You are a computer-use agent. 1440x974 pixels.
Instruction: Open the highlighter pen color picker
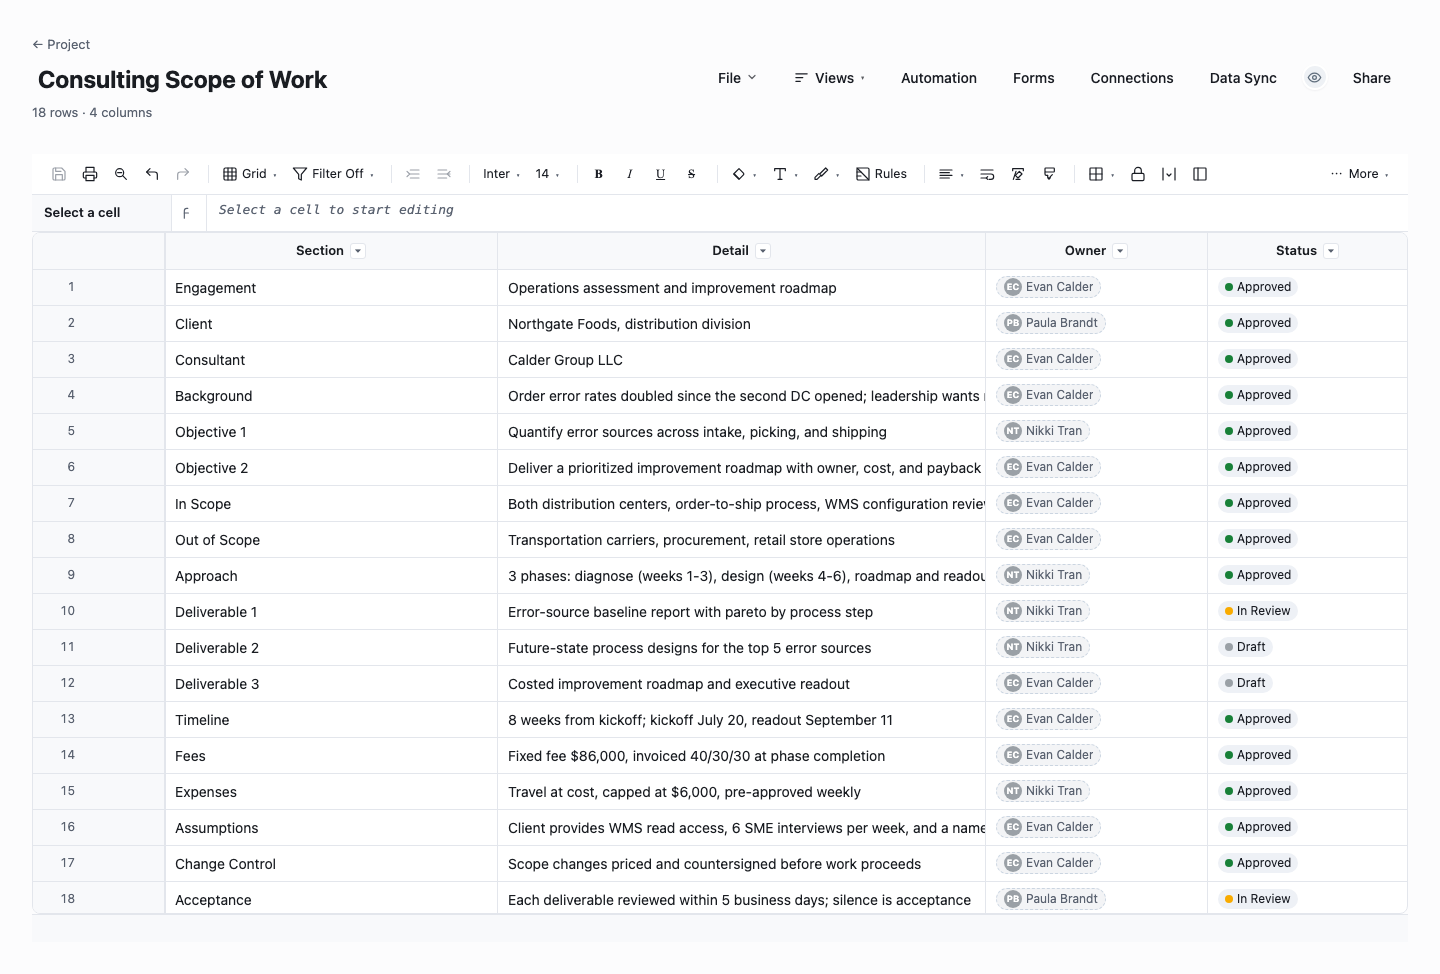[x=827, y=174]
